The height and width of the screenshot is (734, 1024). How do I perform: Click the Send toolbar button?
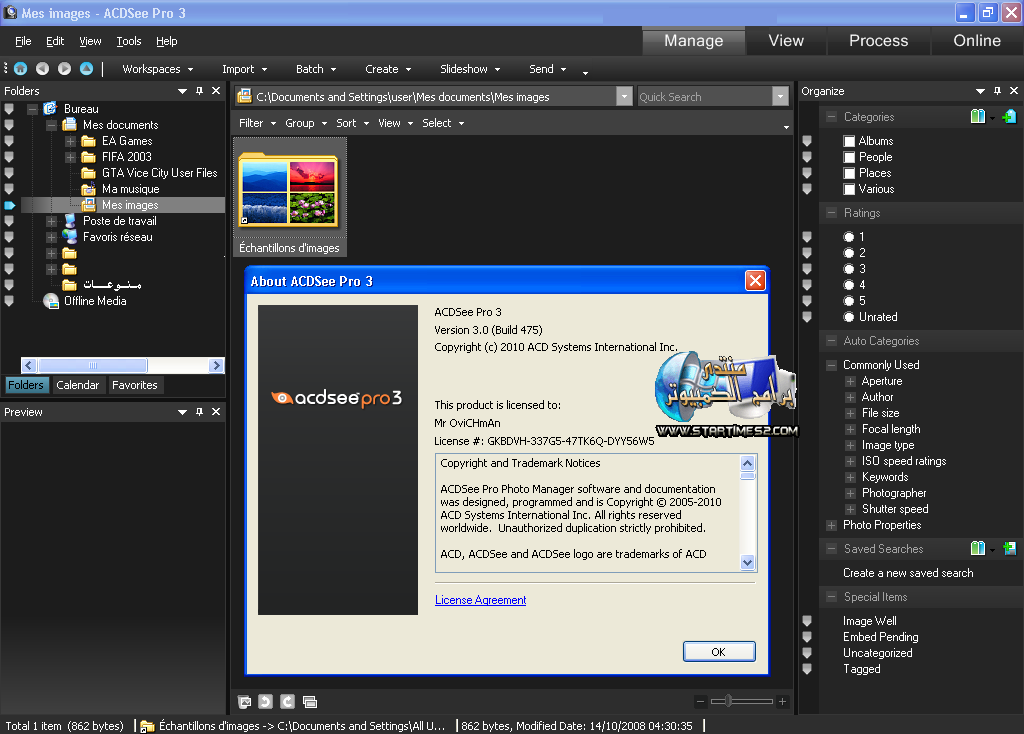point(547,69)
